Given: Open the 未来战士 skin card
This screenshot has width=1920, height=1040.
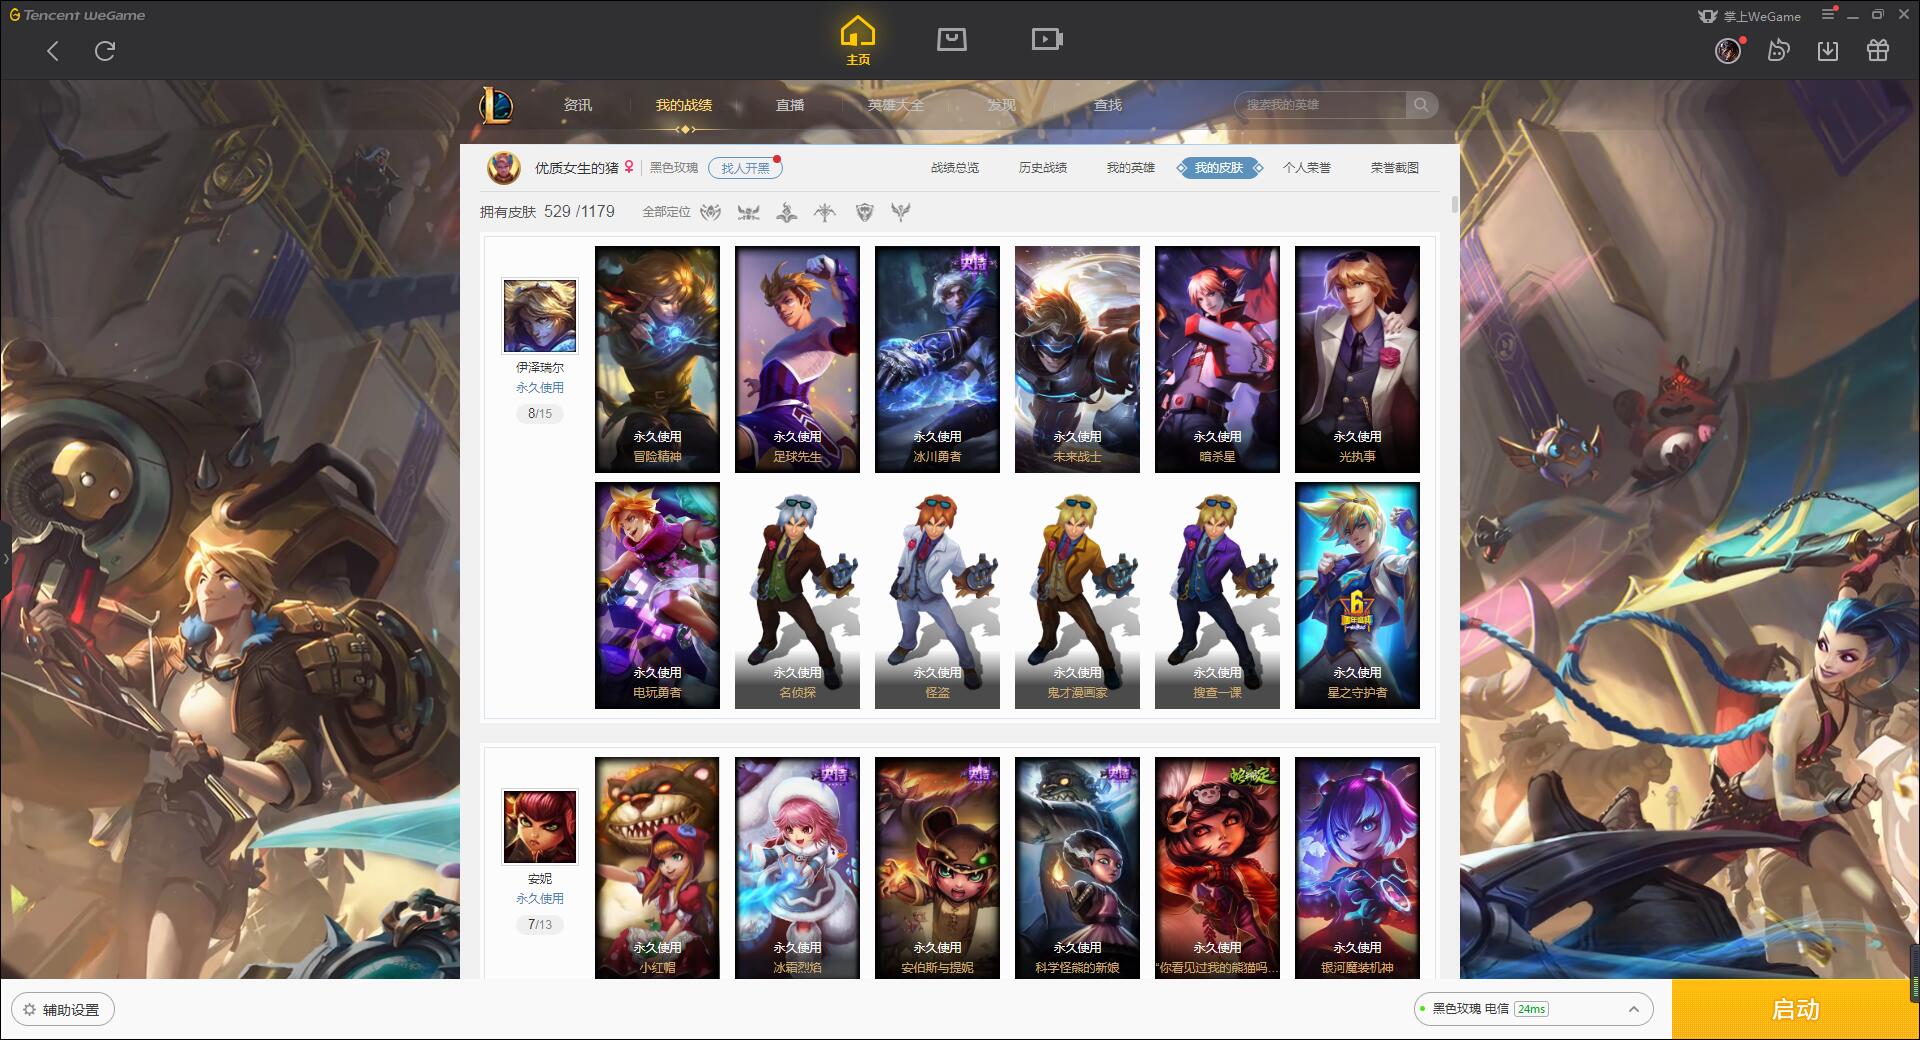Looking at the screenshot, I should (1077, 359).
